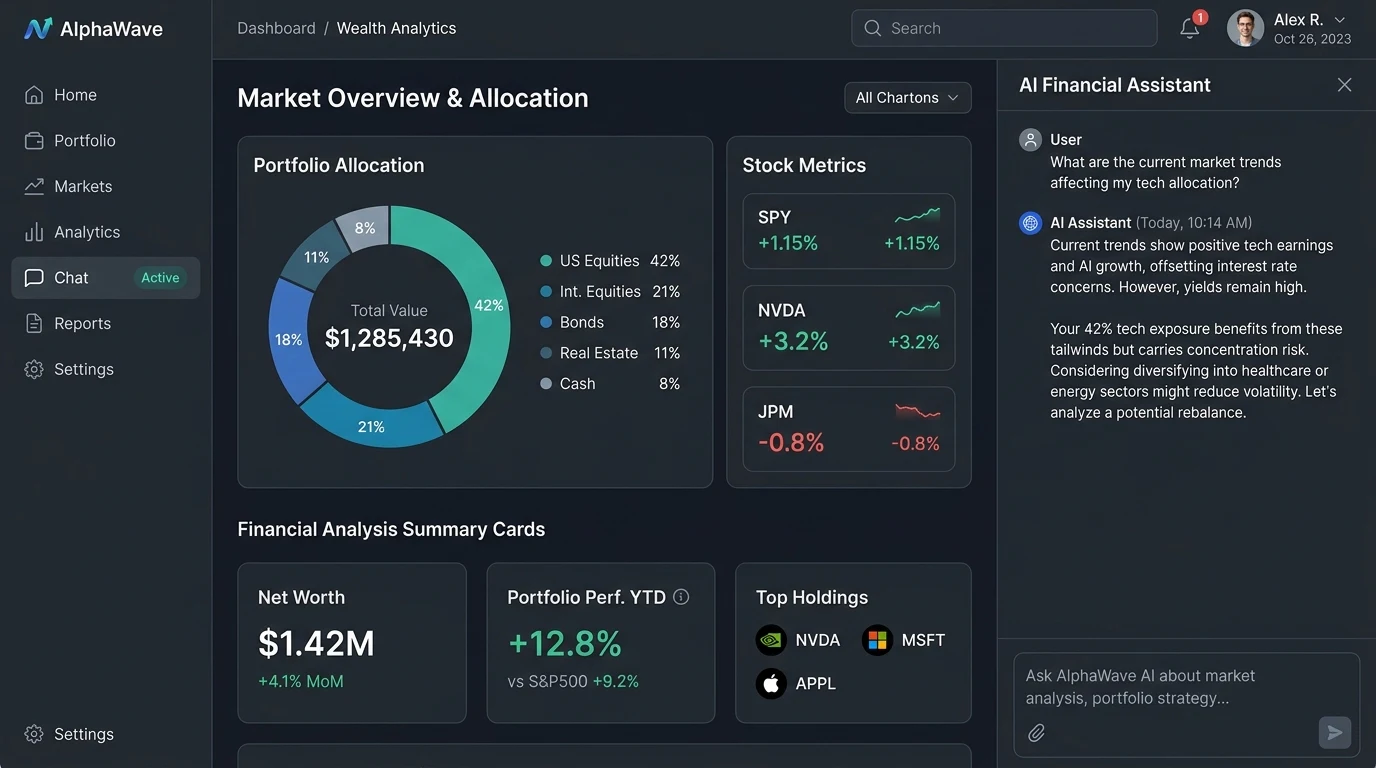Expand the Alex R. account menu chevron
Image resolution: width=1376 pixels, height=768 pixels.
[1341, 20]
